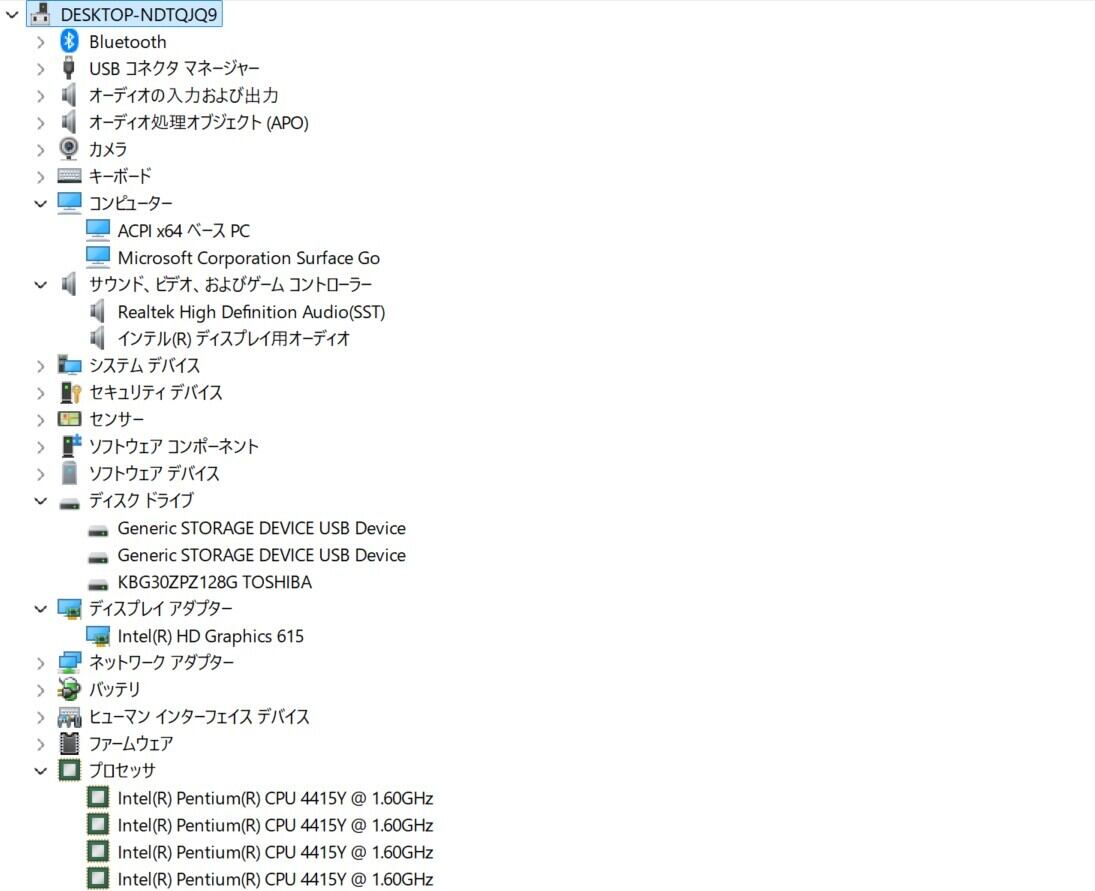
Task: Click the Bluetooth category icon
Action: point(68,41)
